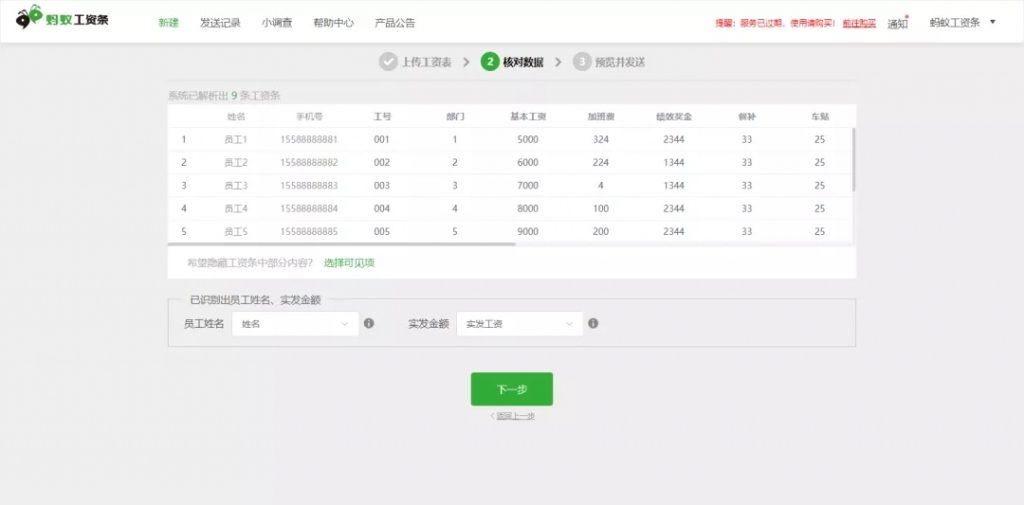Click info icon beside 员工姓名 dropdown
Screen dimensions: 1024x505
[369, 324]
